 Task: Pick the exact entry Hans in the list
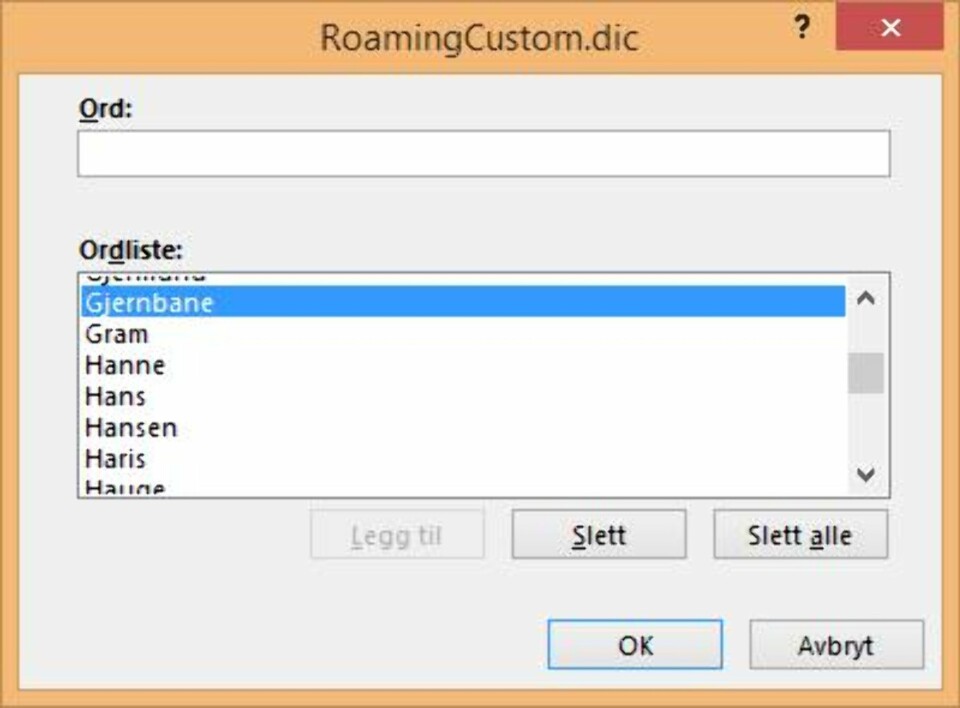pos(116,396)
